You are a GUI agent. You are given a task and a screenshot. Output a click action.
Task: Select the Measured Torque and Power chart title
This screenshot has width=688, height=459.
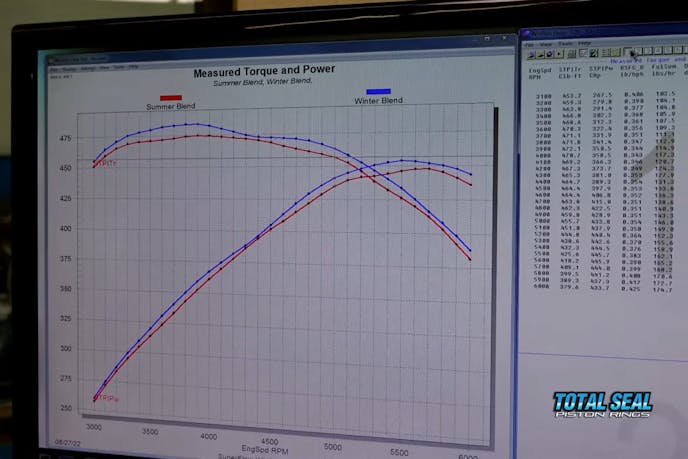tap(264, 71)
